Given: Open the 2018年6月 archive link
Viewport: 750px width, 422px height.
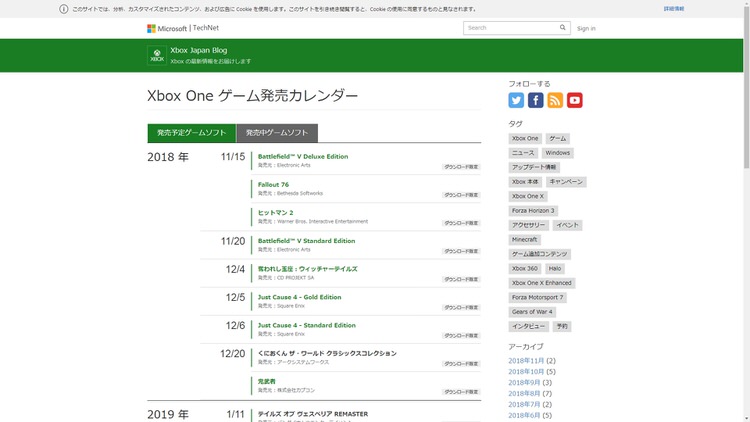Looking at the screenshot, I should pos(524,415).
